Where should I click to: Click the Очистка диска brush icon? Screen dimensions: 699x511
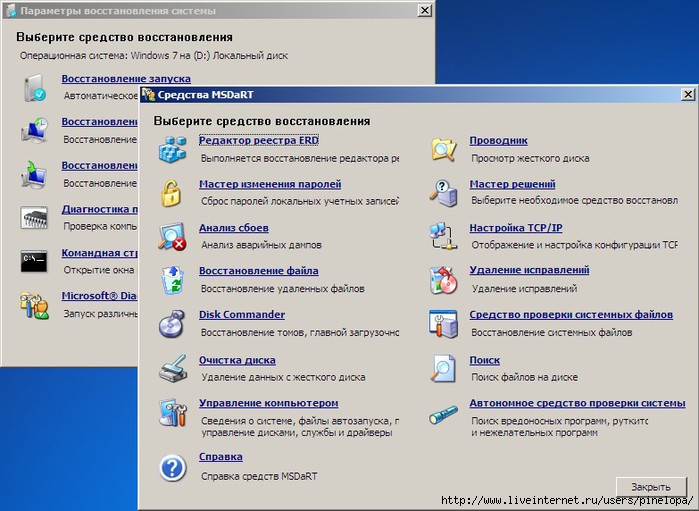click(x=173, y=368)
